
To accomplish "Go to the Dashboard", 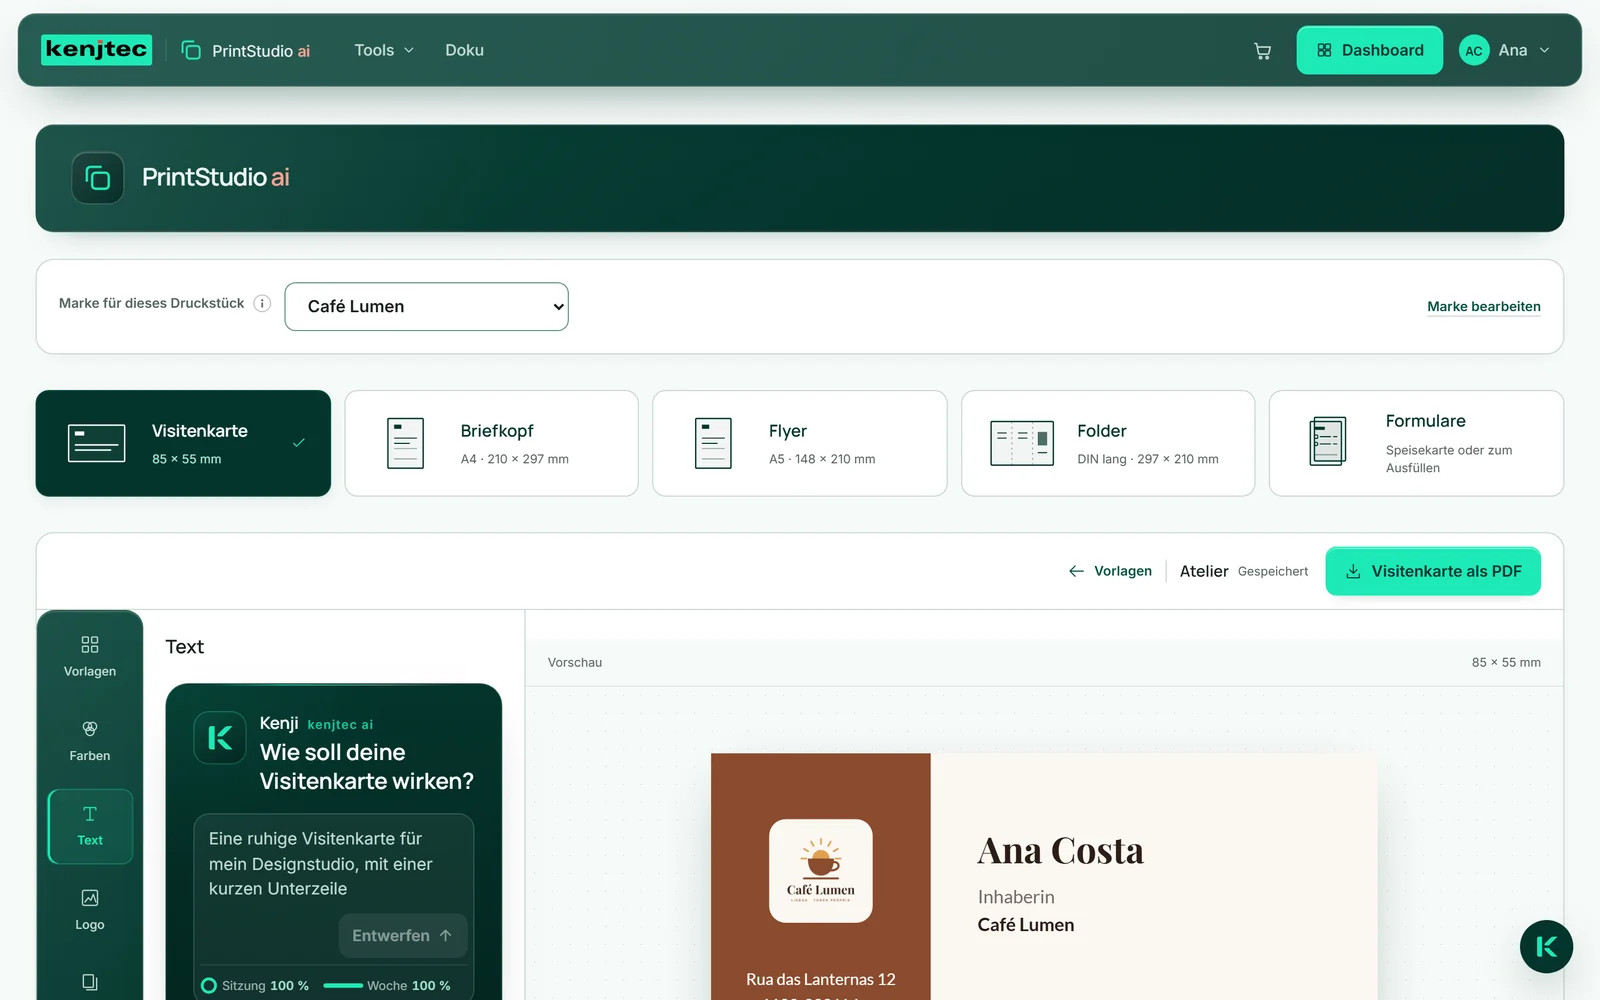I will tap(1369, 50).
